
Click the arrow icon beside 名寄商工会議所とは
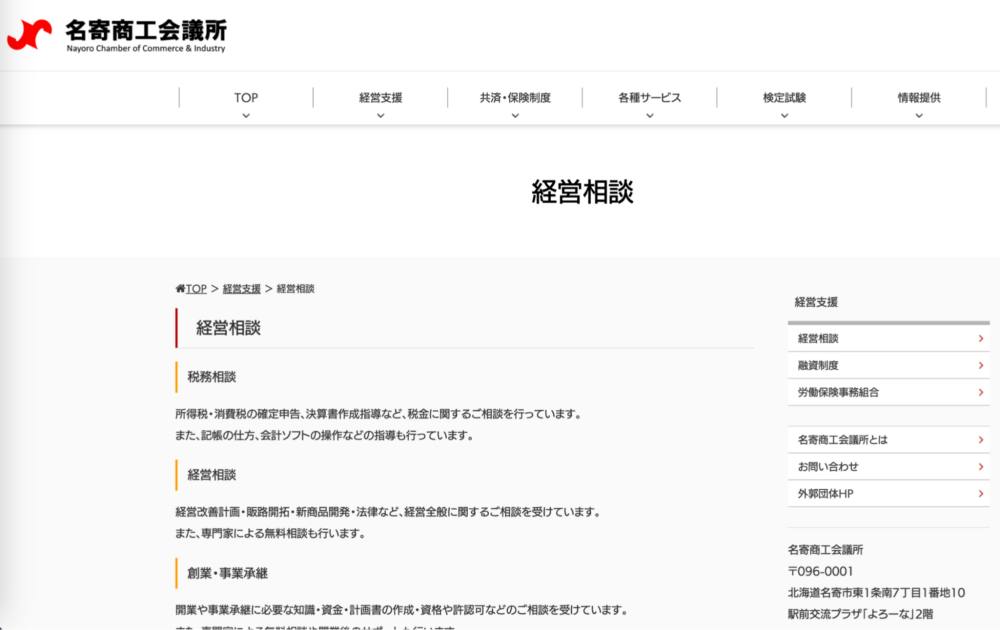(981, 440)
